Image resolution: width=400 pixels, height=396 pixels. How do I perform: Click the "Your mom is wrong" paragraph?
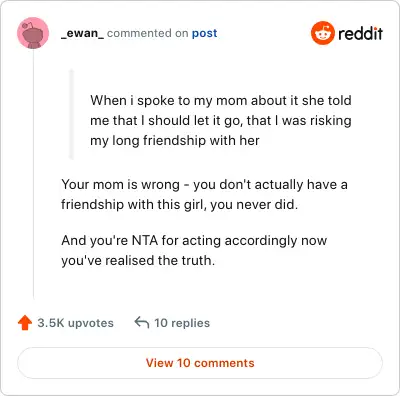204,194
